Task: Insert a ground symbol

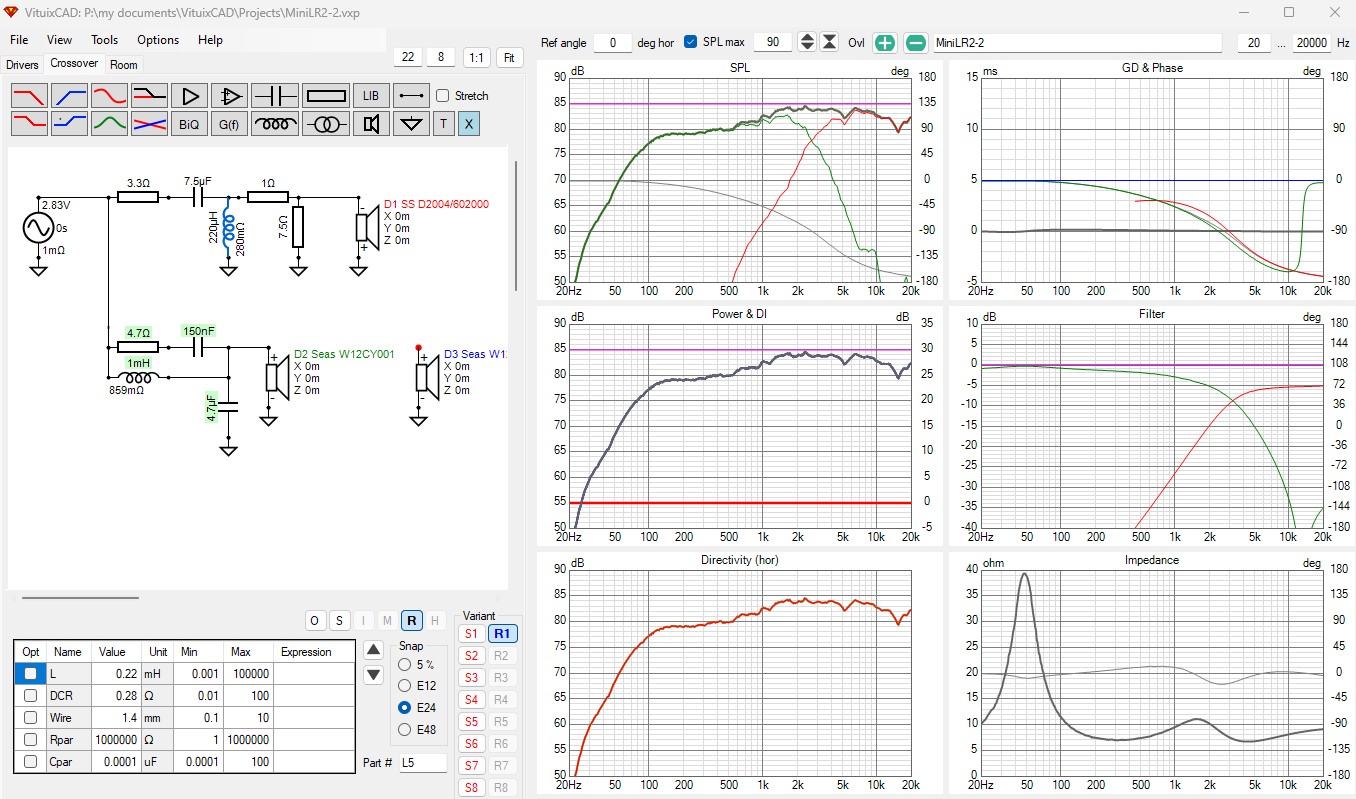Action: (410, 124)
